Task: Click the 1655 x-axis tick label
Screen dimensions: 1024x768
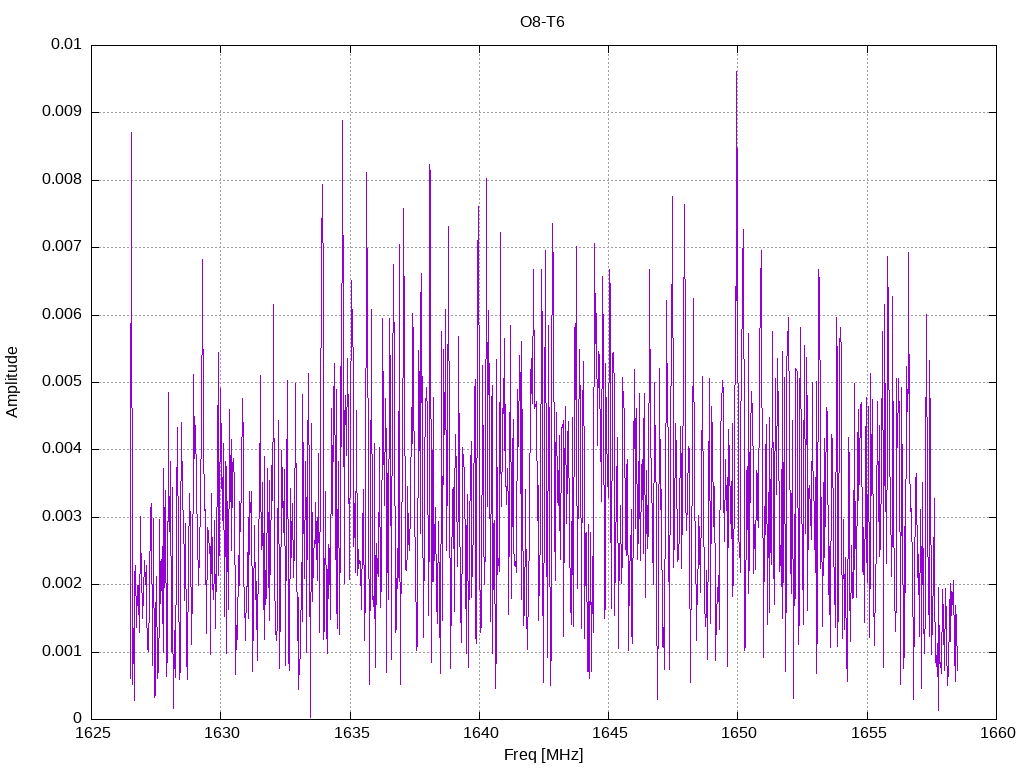Action: (x=868, y=733)
